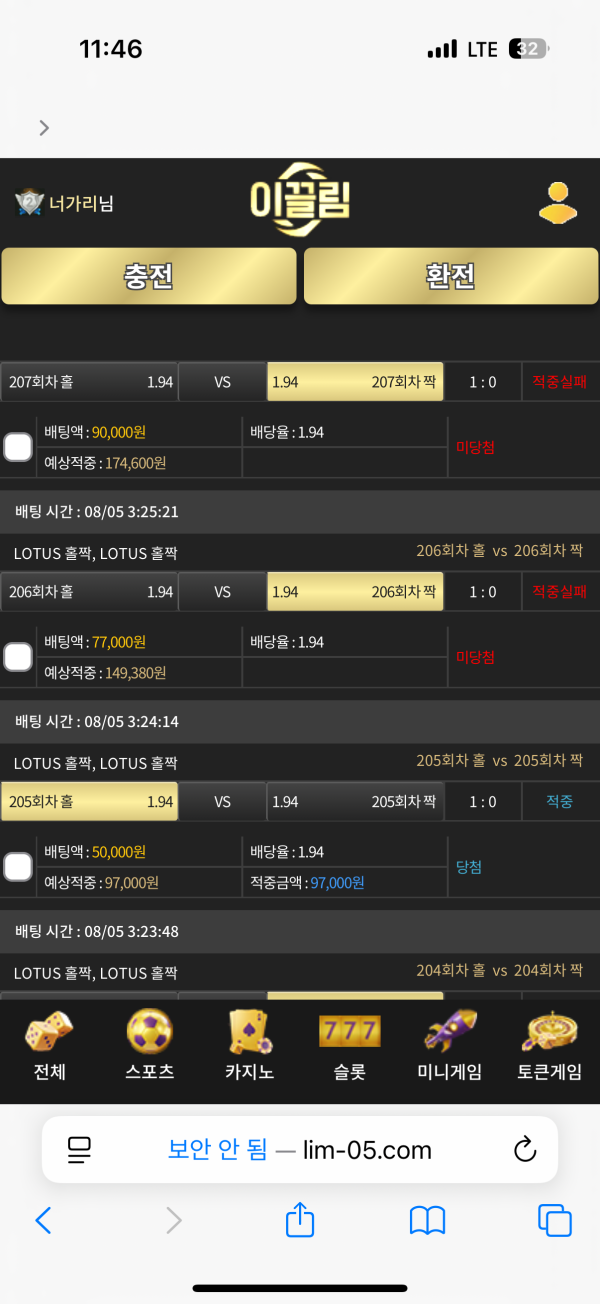Screen dimensions: 600x1304
Task: Check the 50,000원 bet checkbox
Action: [x=18, y=867]
